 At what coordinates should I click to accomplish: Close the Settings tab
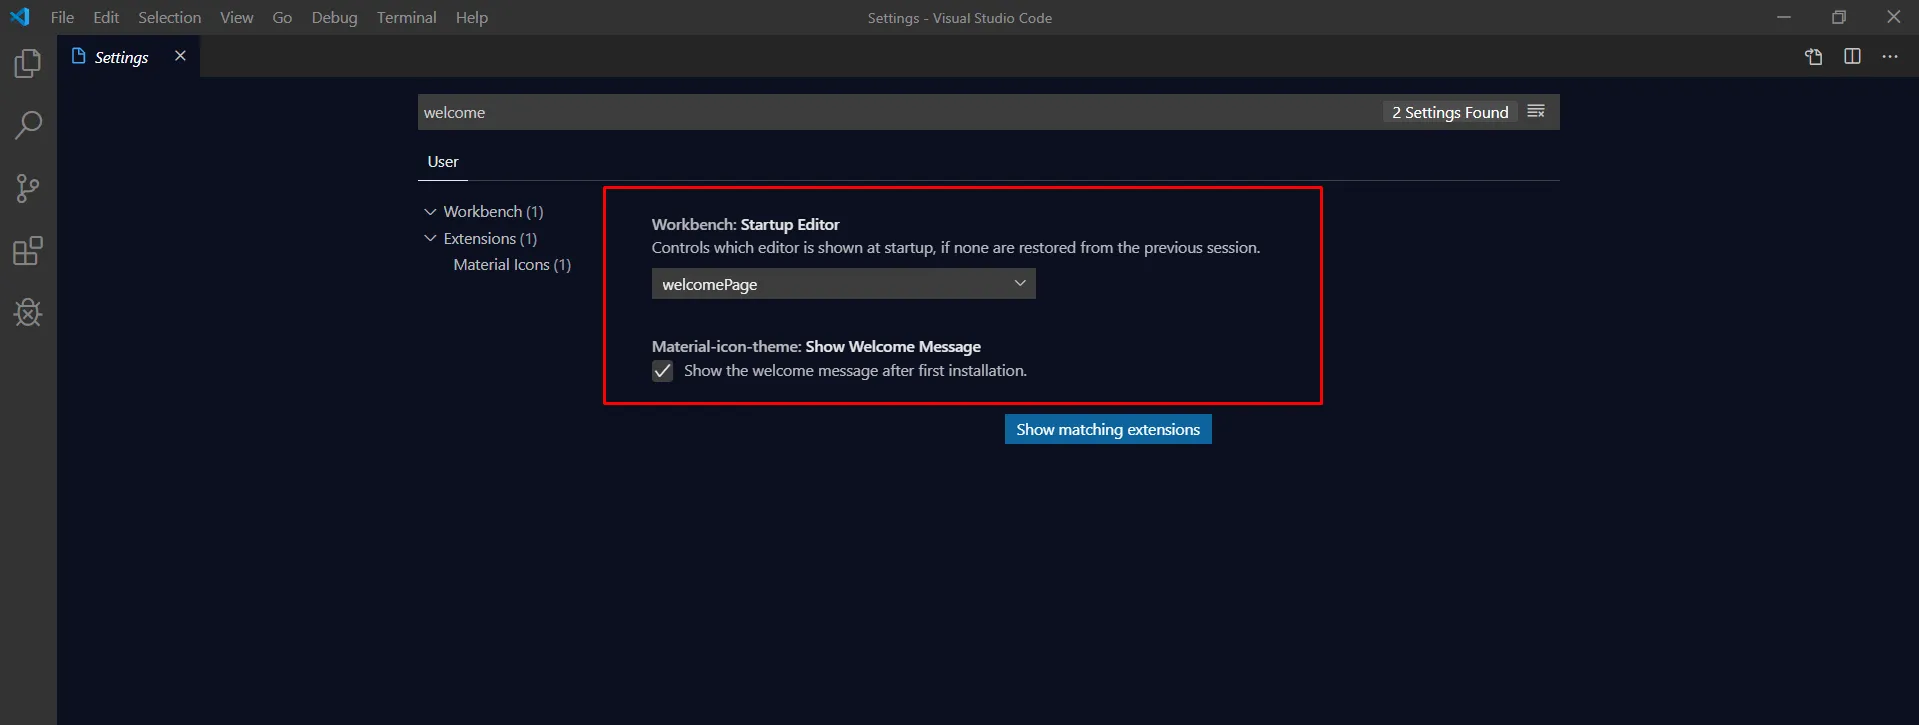[x=180, y=56]
